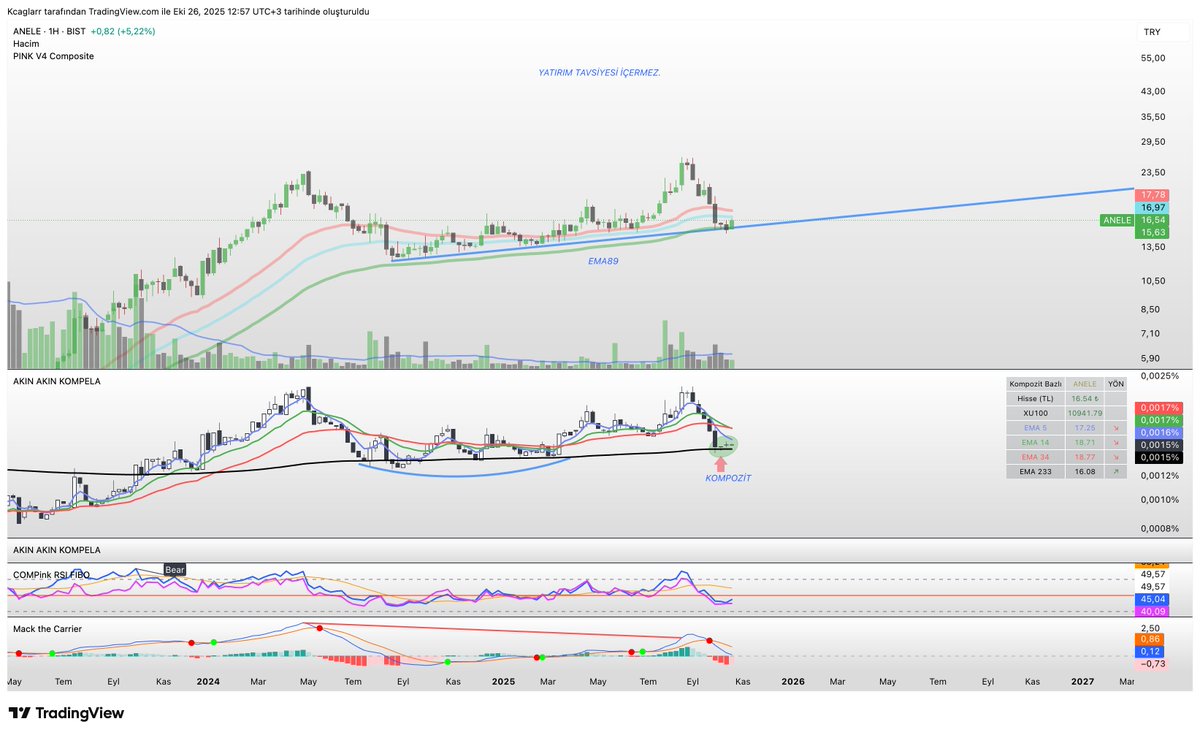
Task: Click the EMA89 text annotation
Action: click(x=602, y=260)
